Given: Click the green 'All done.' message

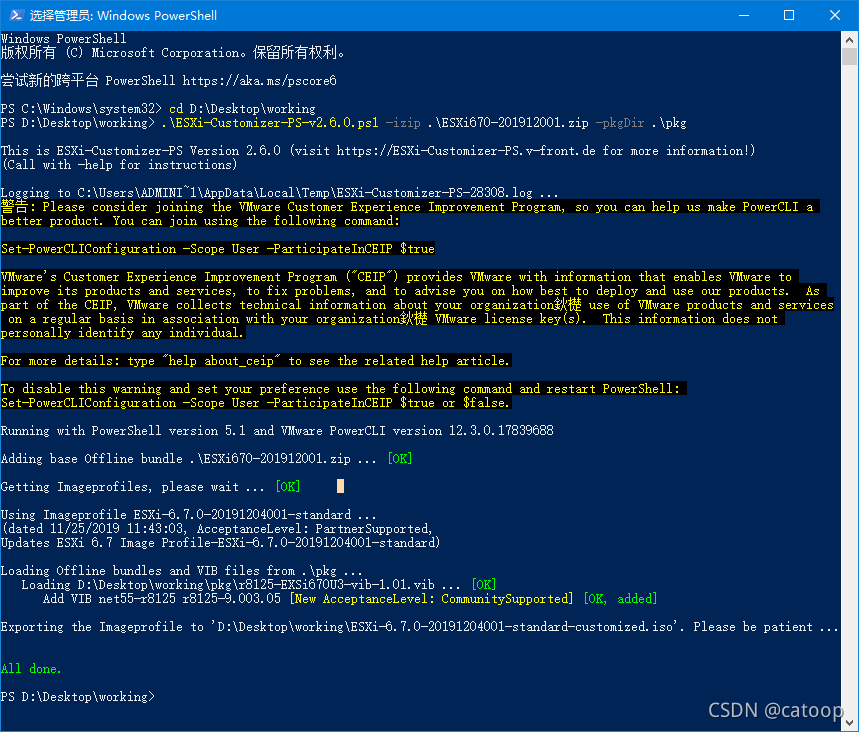Looking at the screenshot, I should (x=31, y=669).
